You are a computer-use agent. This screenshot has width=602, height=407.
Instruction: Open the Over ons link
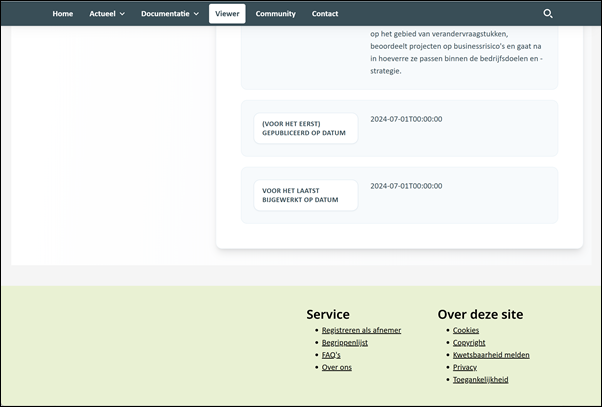[x=337, y=367]
